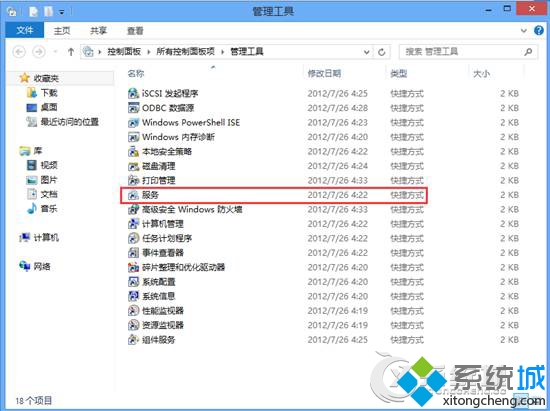Open Quick Access Toolbar customize dropdown
550x411 pixels.
(x=62, y=12)
